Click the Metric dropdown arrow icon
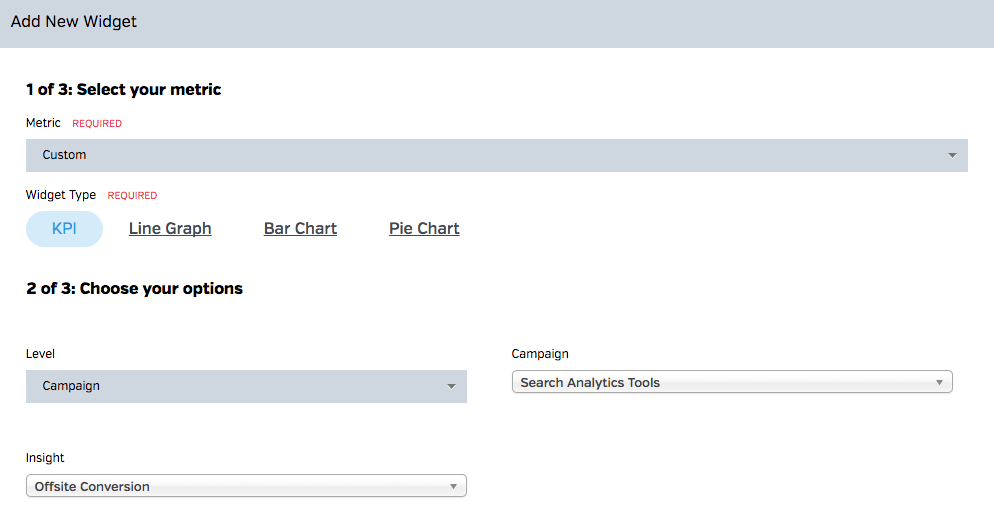The width and height of the screenshot is (994, 515). pos(952,156)
